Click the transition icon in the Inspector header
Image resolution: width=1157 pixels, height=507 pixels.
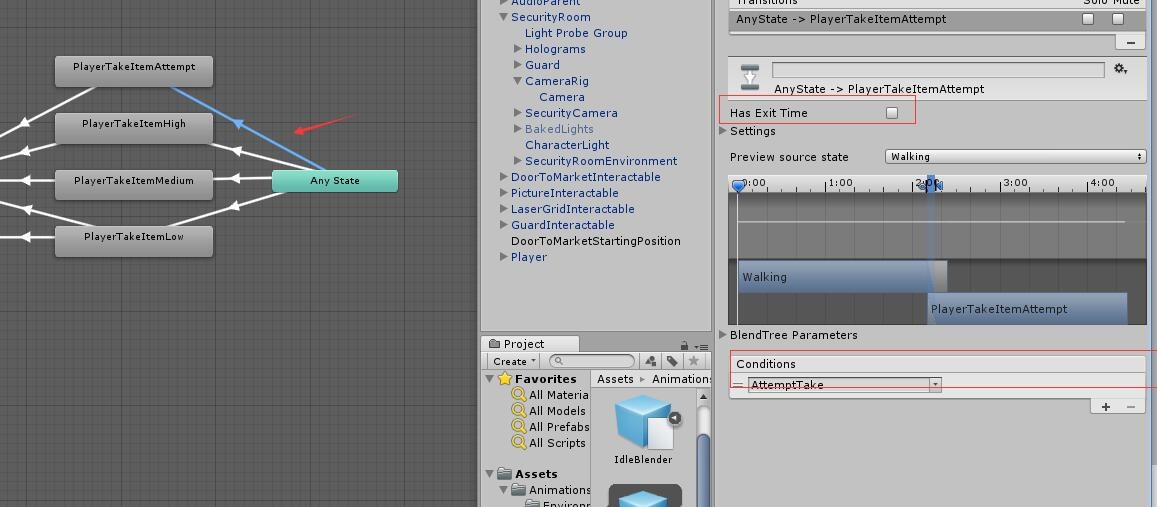[x=750, y=77]
